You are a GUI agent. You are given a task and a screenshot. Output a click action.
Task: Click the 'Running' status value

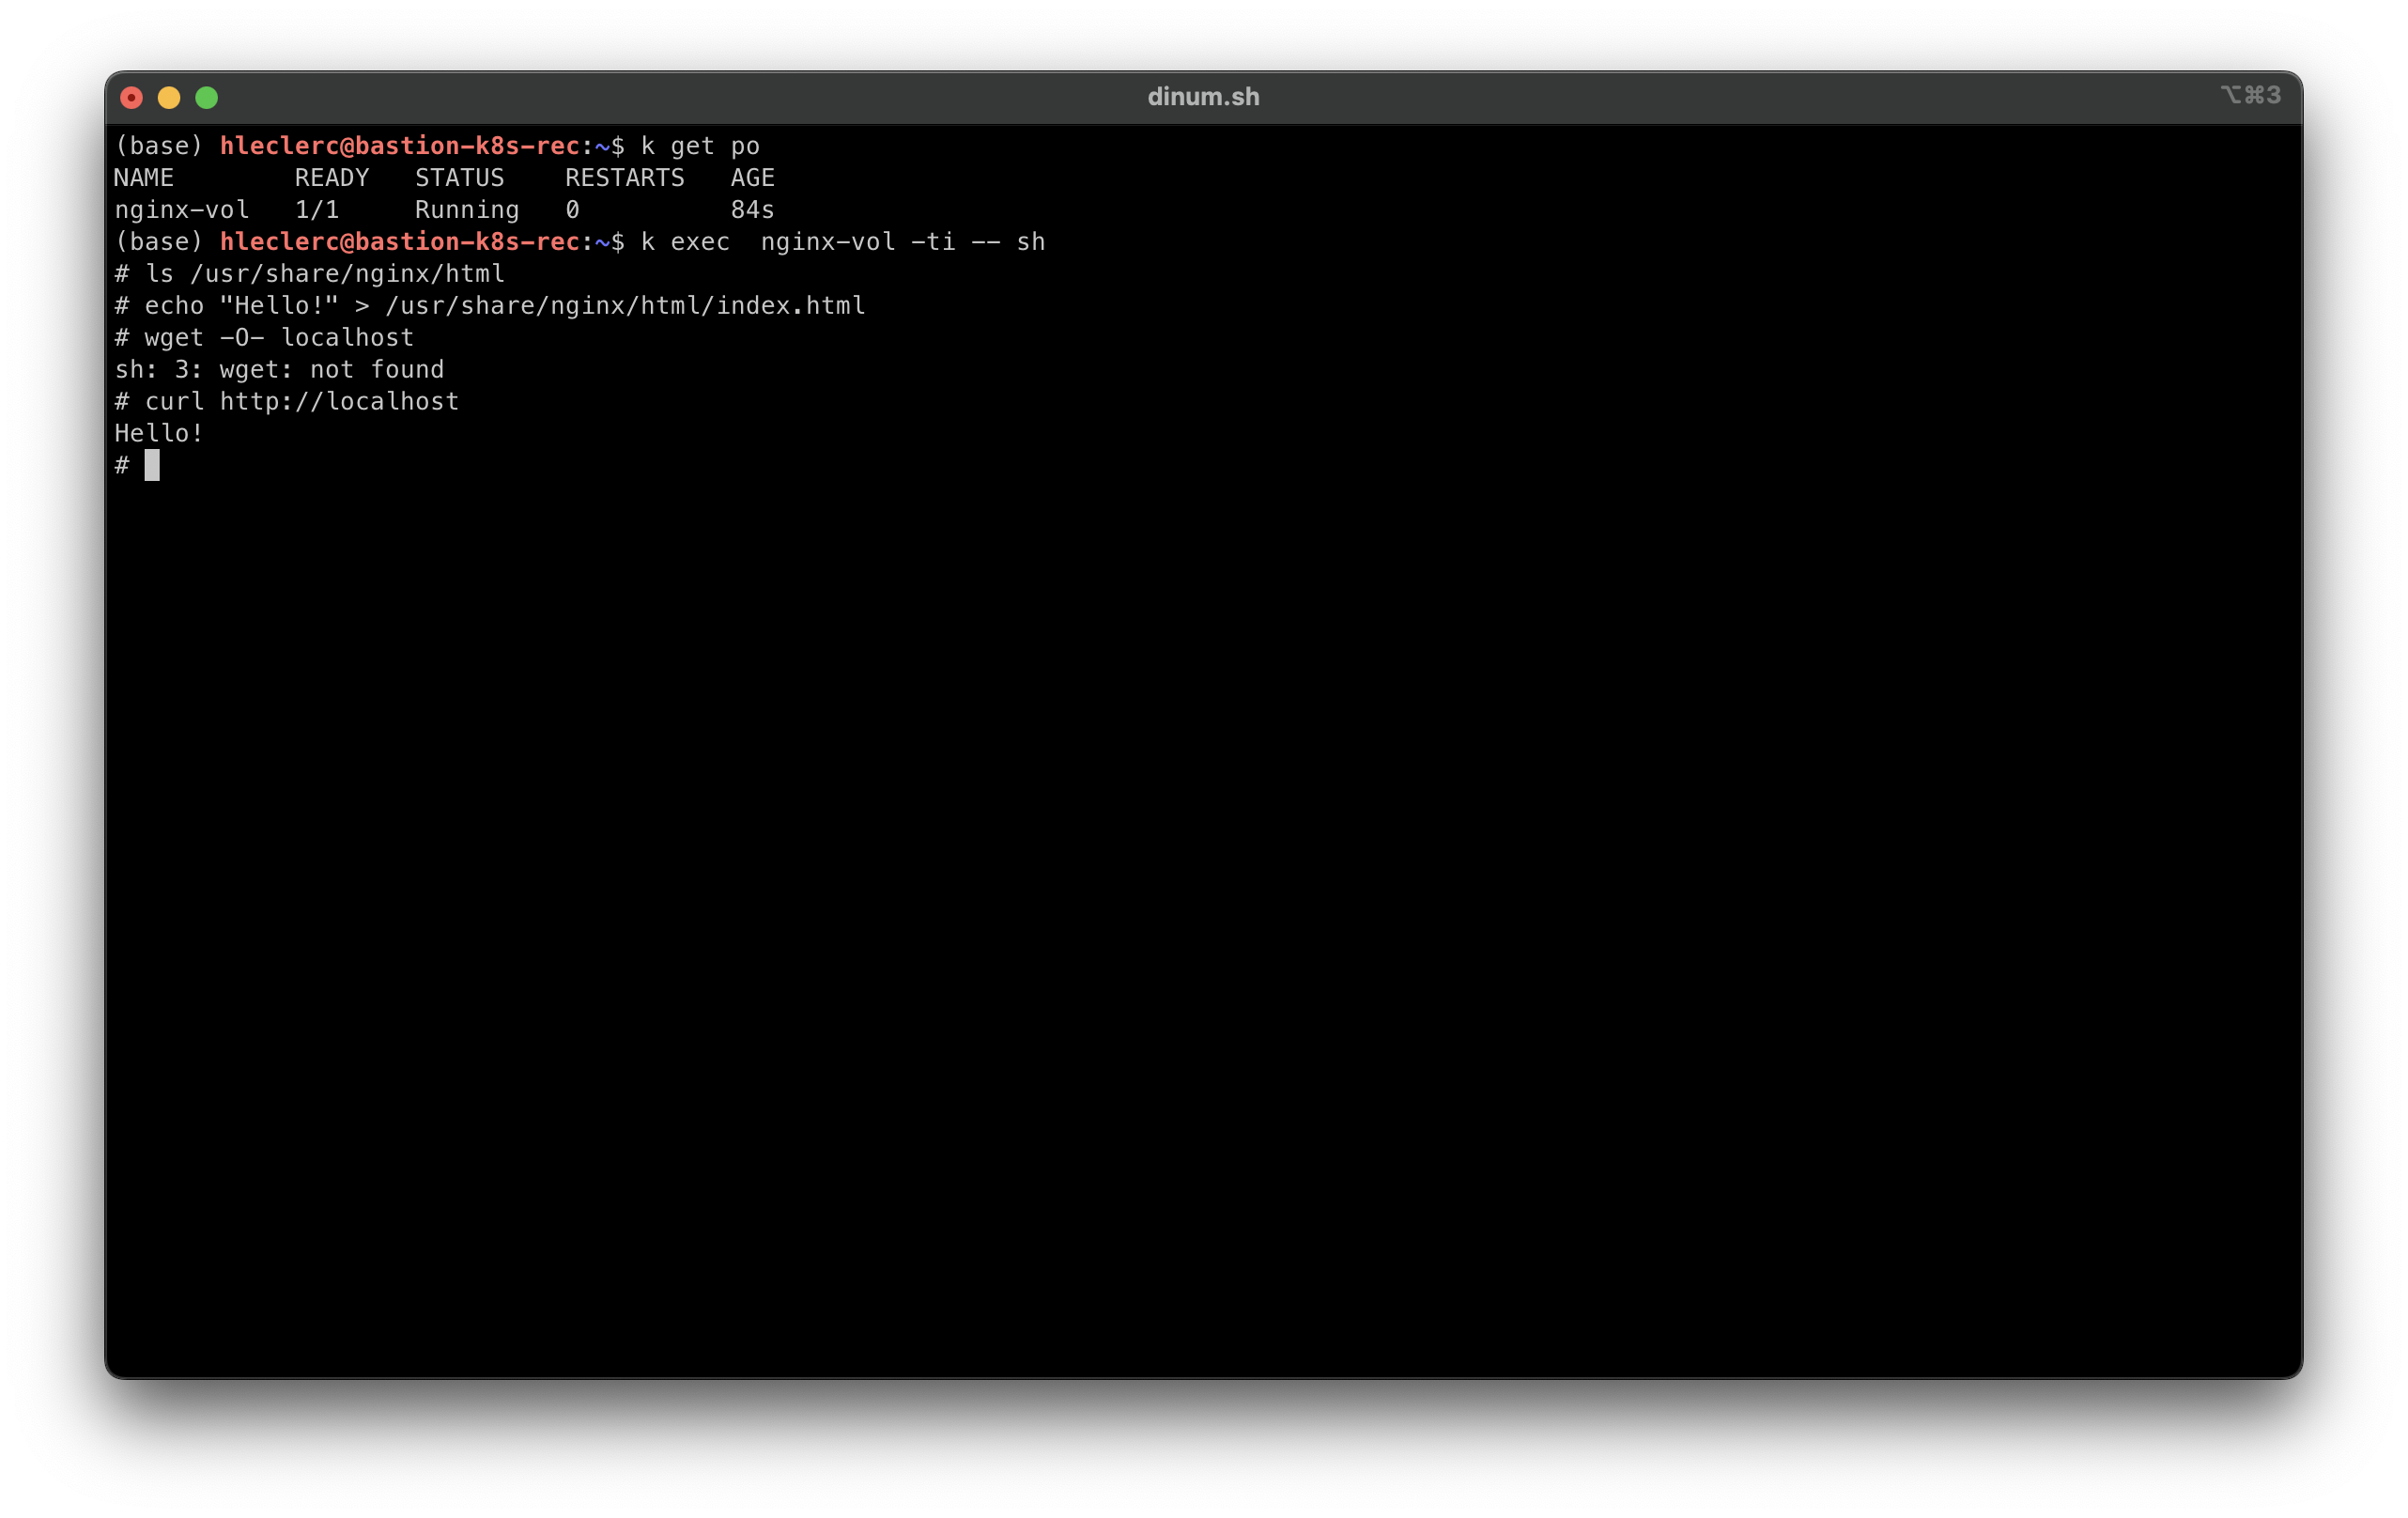coord(467,209)
